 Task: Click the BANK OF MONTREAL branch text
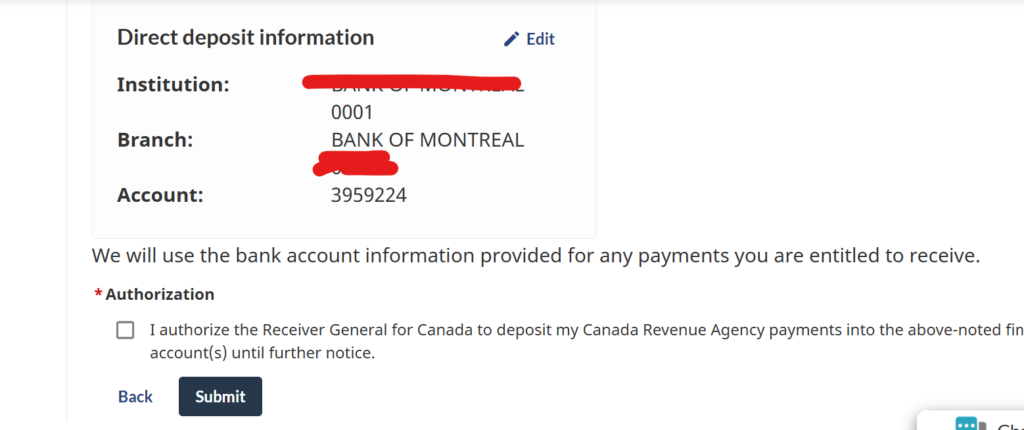coord(428,141)
